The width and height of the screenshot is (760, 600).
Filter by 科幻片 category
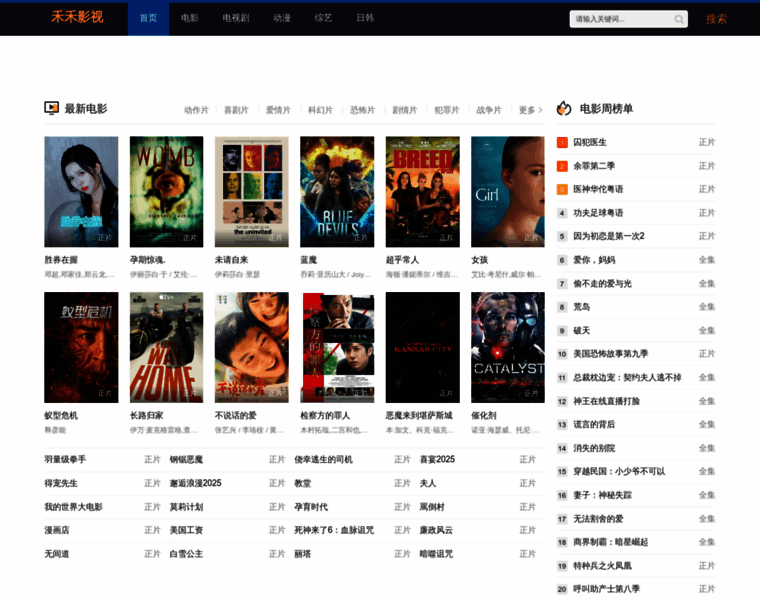click(320, 110)
